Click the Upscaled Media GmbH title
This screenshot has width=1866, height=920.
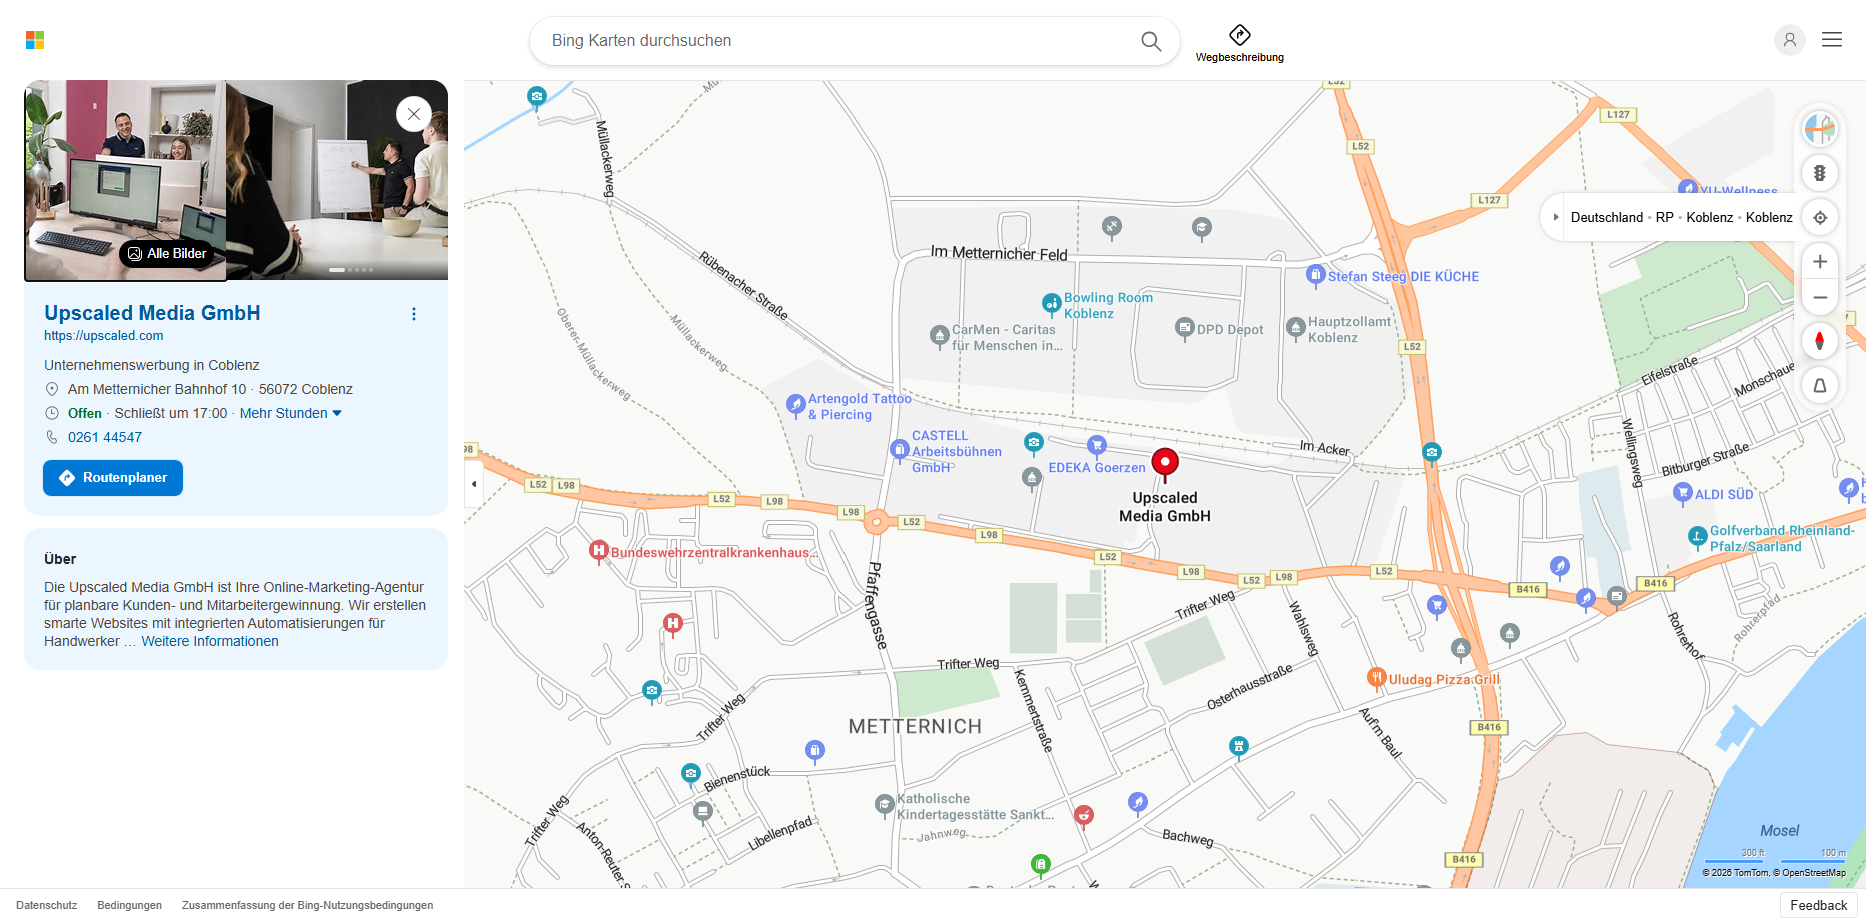152,313
